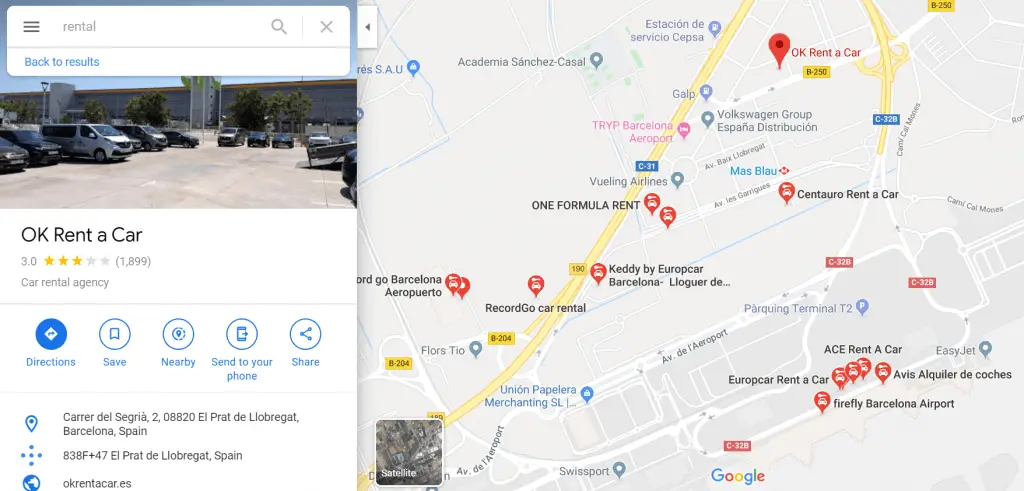Click the 1,899 reviews count

coord(133,261)
